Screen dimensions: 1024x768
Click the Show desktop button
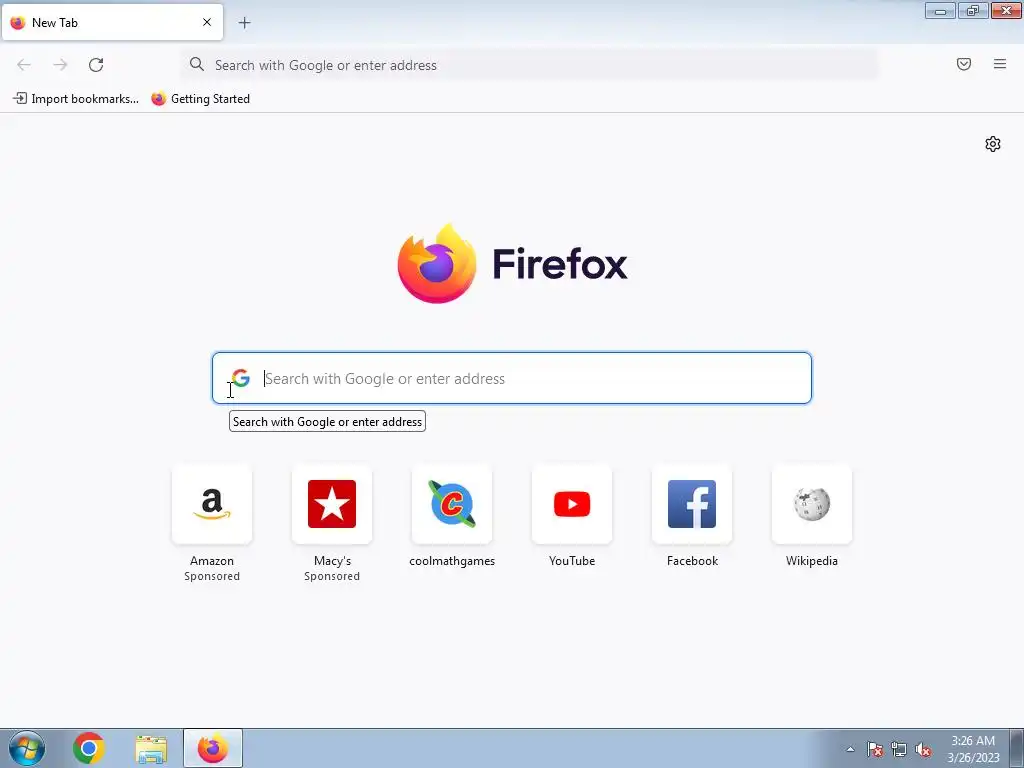coord(1017,748)
